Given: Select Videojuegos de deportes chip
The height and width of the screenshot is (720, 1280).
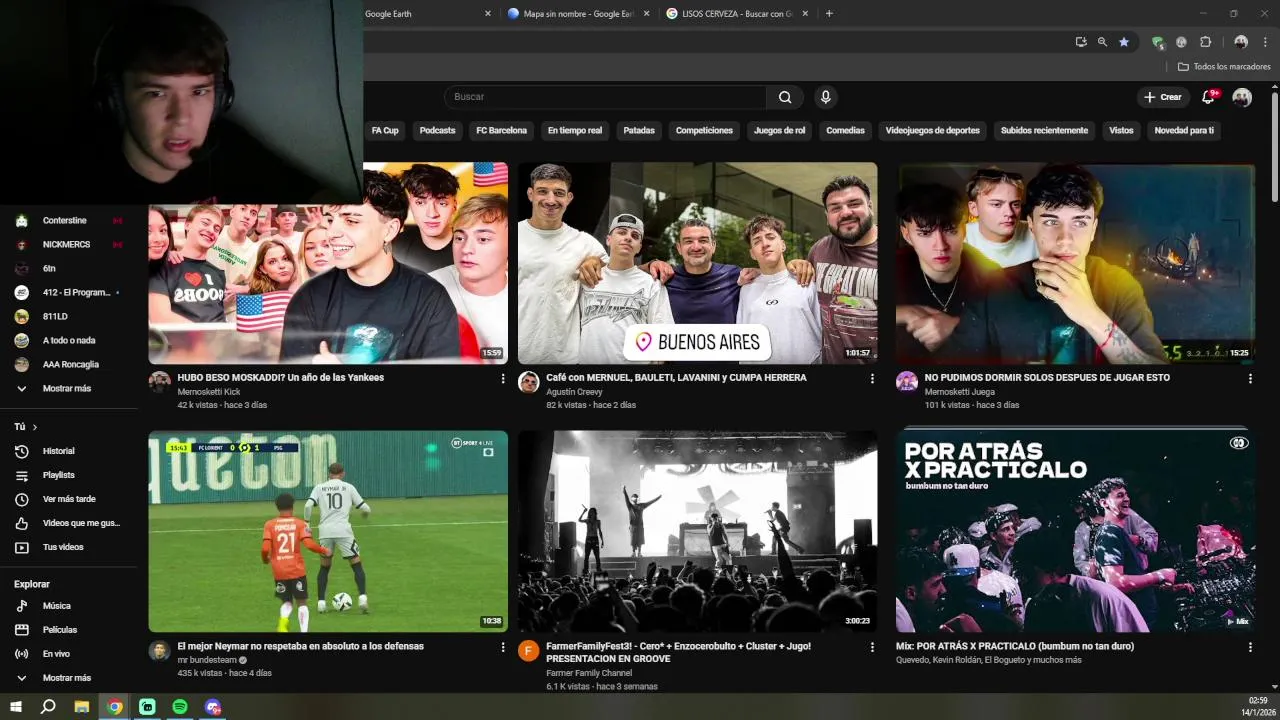Looking at the screenshot, I should (x=933, y=131).
